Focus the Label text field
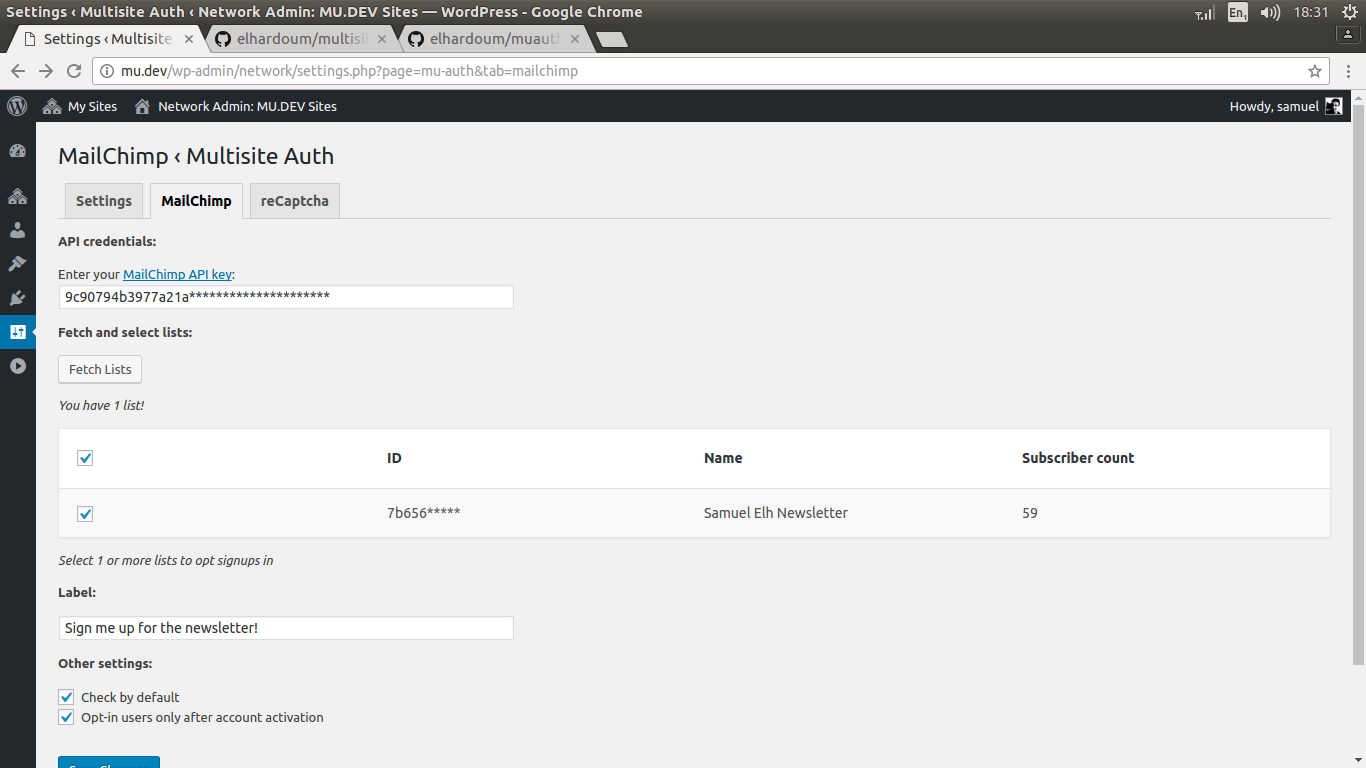The image size is (1366, 768). 286,628
